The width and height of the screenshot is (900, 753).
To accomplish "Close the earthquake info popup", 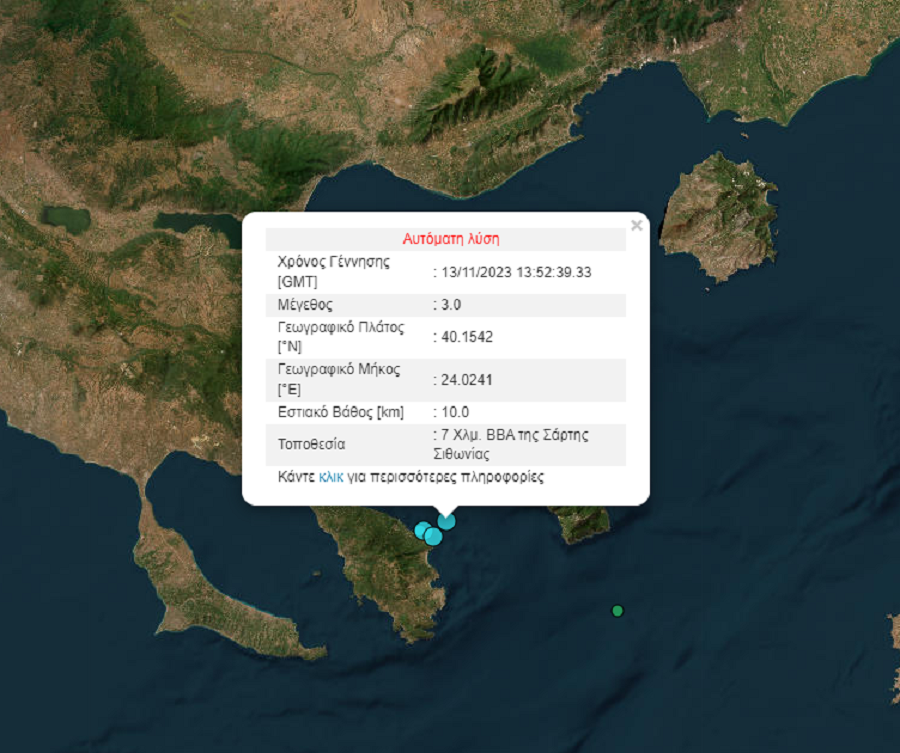I will tap(636, 226).
